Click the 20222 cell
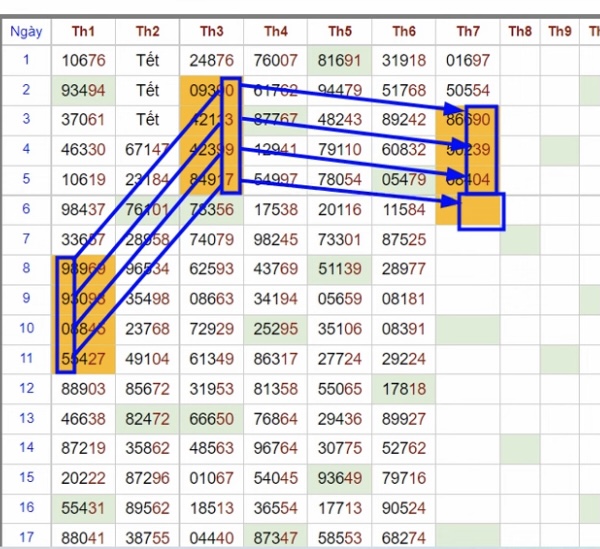The width and height of the screenshot is (600, 549). point(83,479)
